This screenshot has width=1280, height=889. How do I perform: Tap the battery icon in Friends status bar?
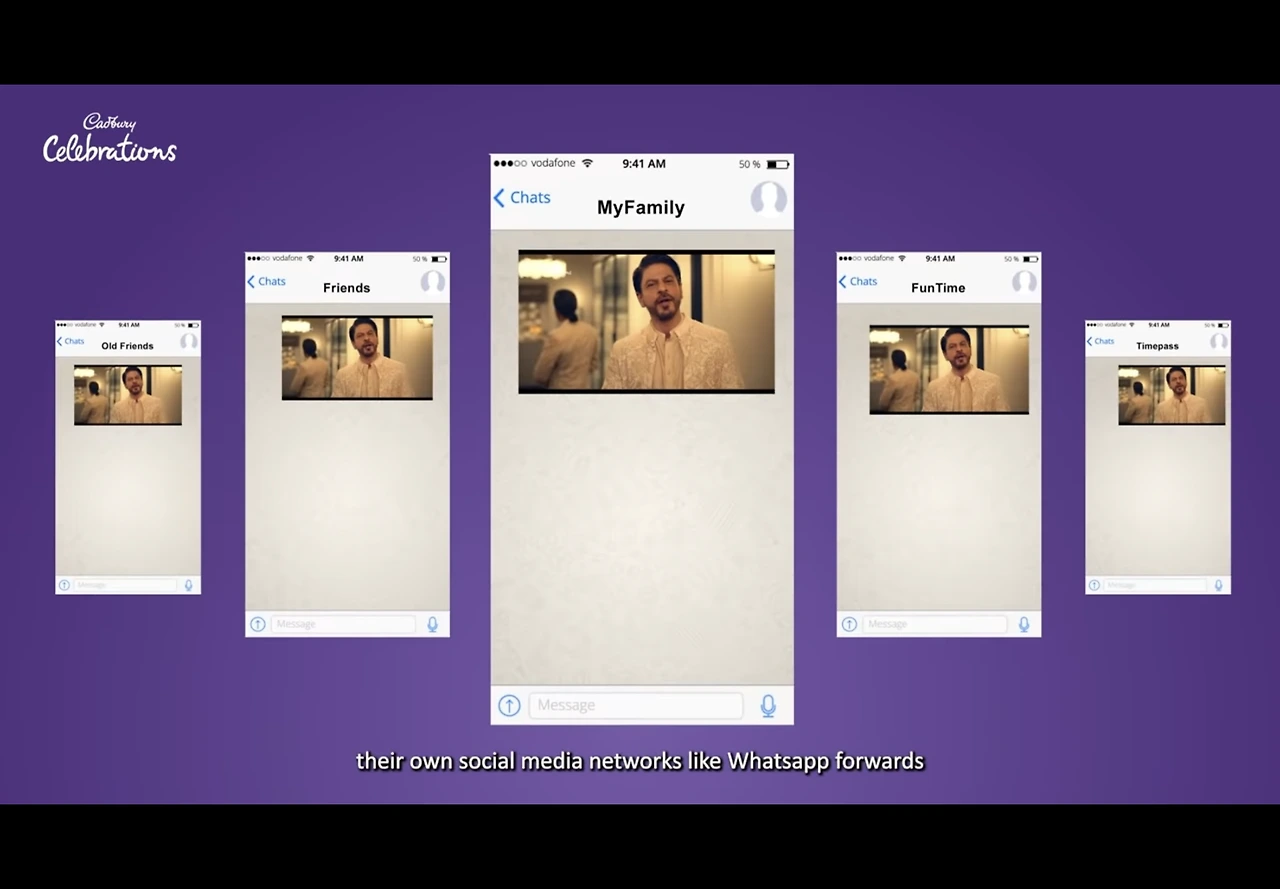(x=439, y=259)
